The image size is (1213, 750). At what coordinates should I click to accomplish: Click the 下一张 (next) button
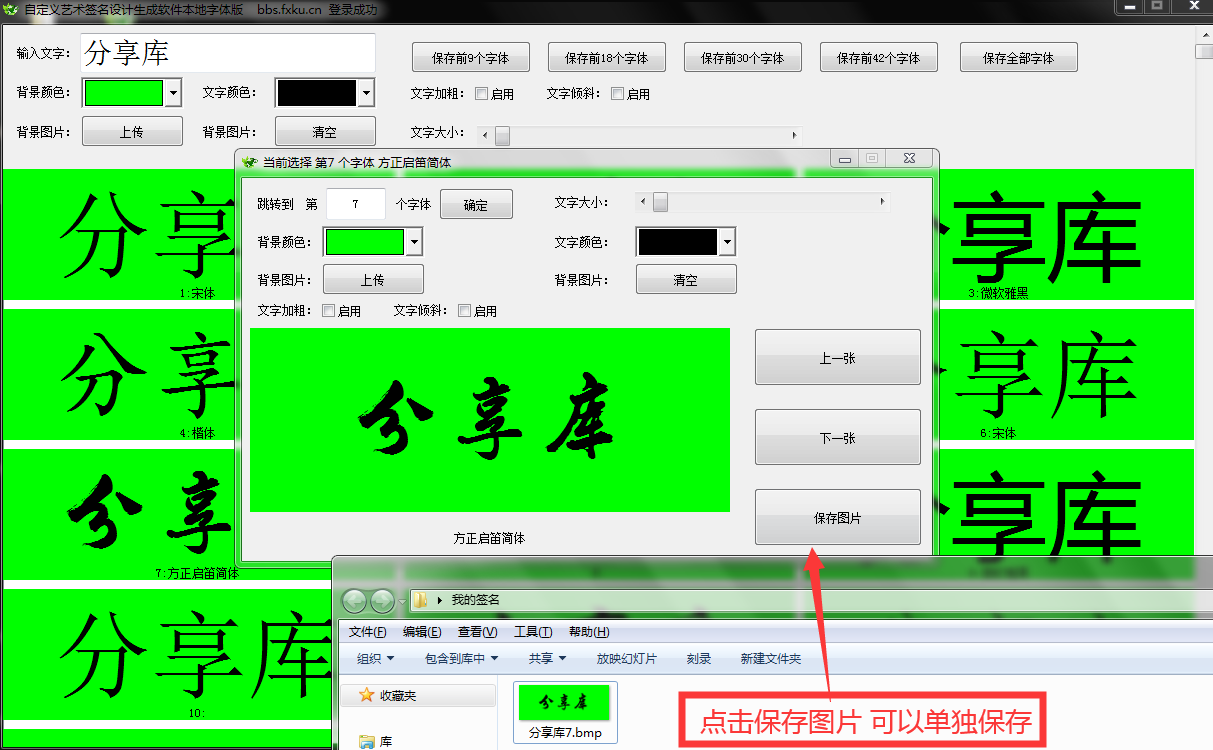(838, 437)
